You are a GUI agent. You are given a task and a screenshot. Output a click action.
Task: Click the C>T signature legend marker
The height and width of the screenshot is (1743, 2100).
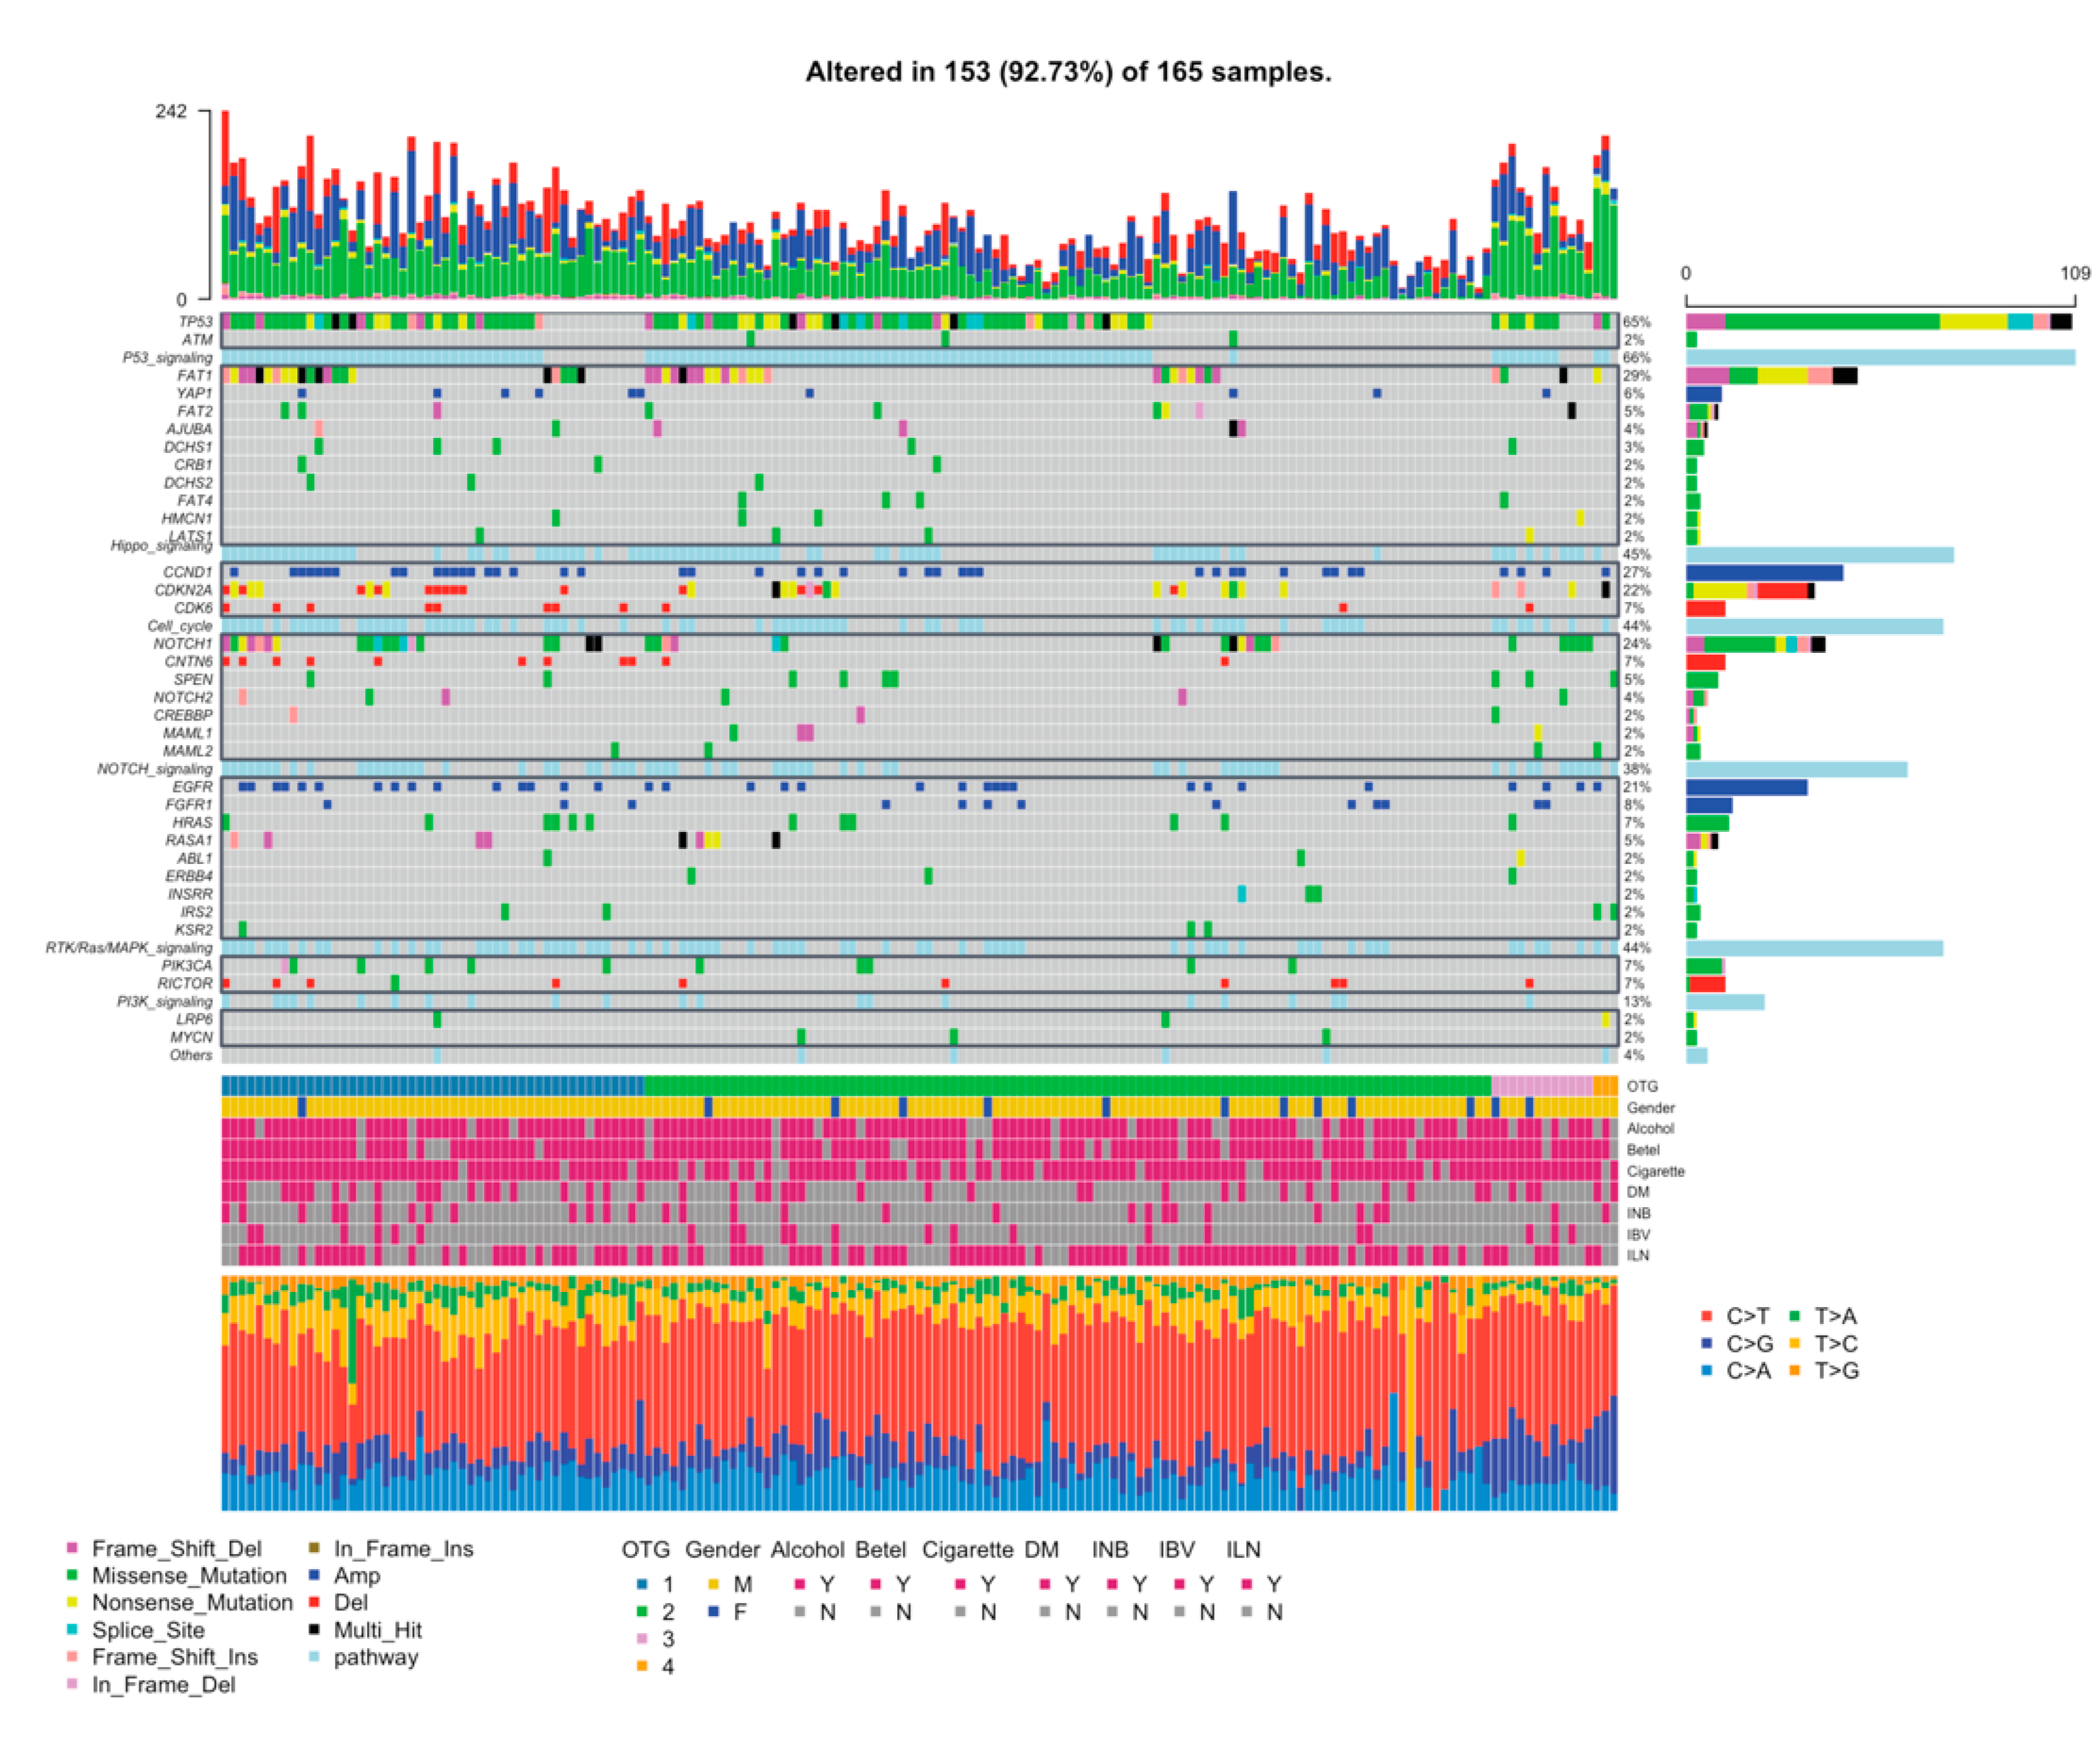(1706, 1316)
